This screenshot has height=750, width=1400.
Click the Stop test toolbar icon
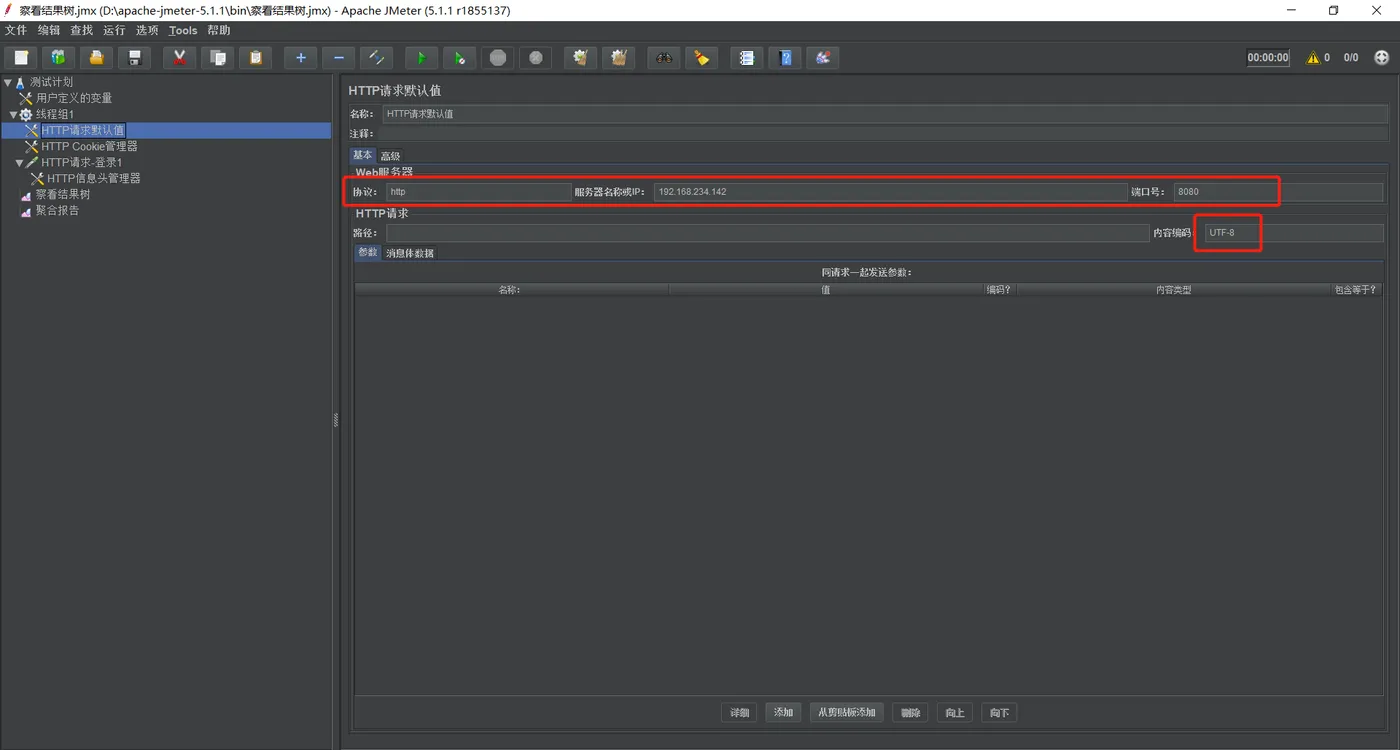(497, 57)
